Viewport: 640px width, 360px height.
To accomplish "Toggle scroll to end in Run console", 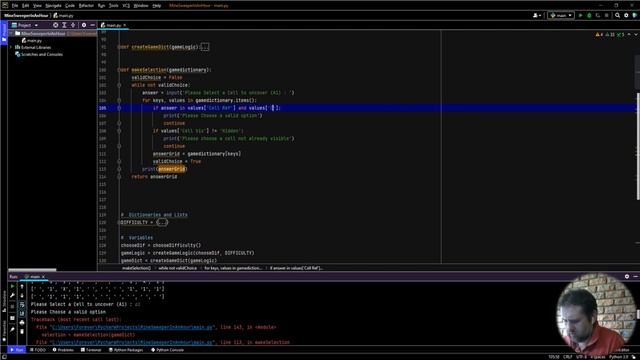I will coord(22,313).
